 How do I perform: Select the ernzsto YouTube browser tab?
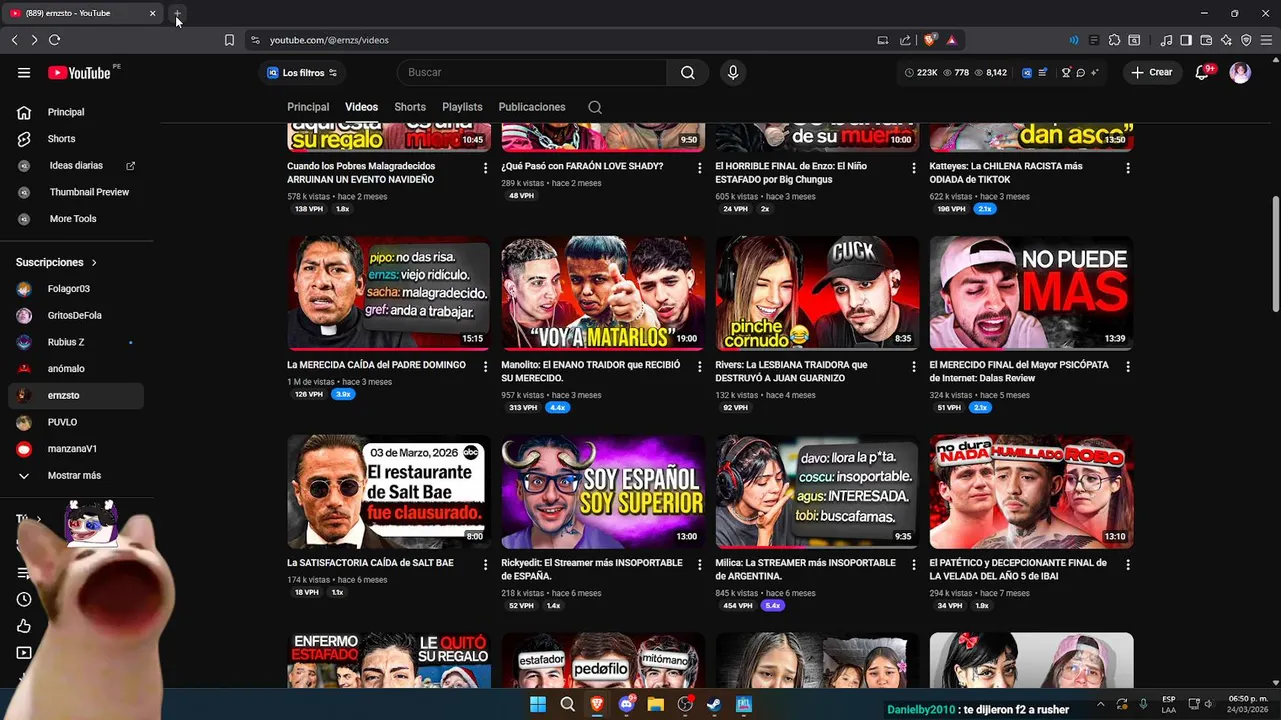[83, 13]
